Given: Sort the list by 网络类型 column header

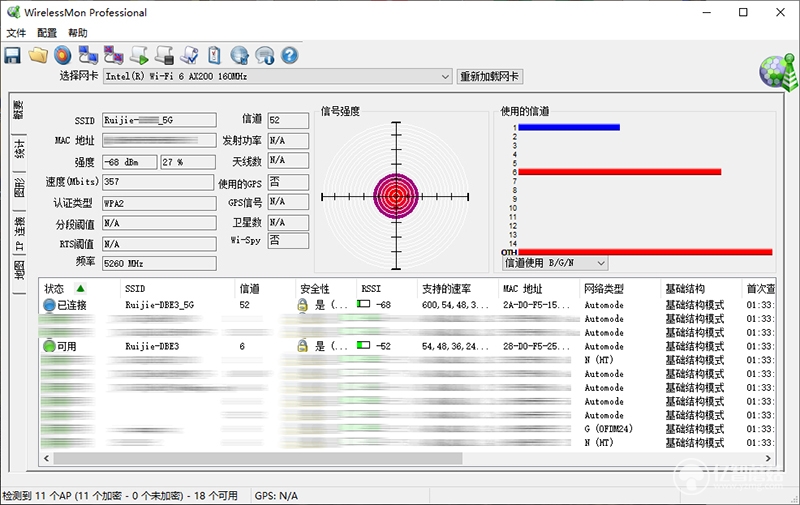Looking at the screenshot, I should tap(620, 289).
